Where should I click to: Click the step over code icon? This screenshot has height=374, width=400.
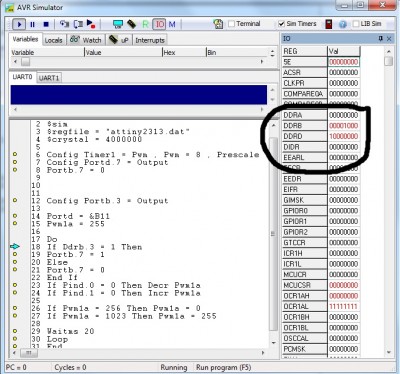tap(78, 24)
